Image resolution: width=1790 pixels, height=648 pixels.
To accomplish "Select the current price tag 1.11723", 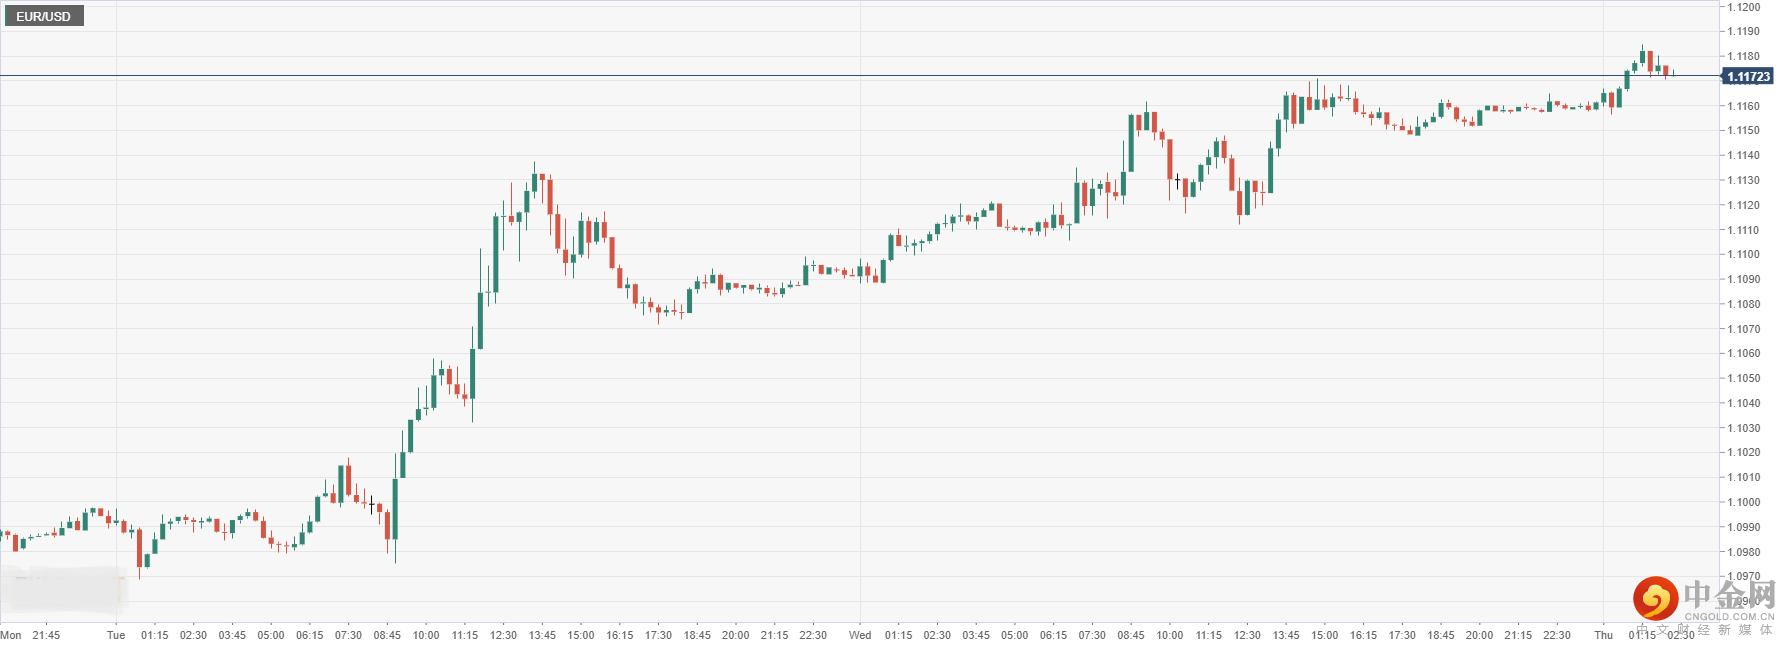I will pyautogui.click(x=1748, y=77).
